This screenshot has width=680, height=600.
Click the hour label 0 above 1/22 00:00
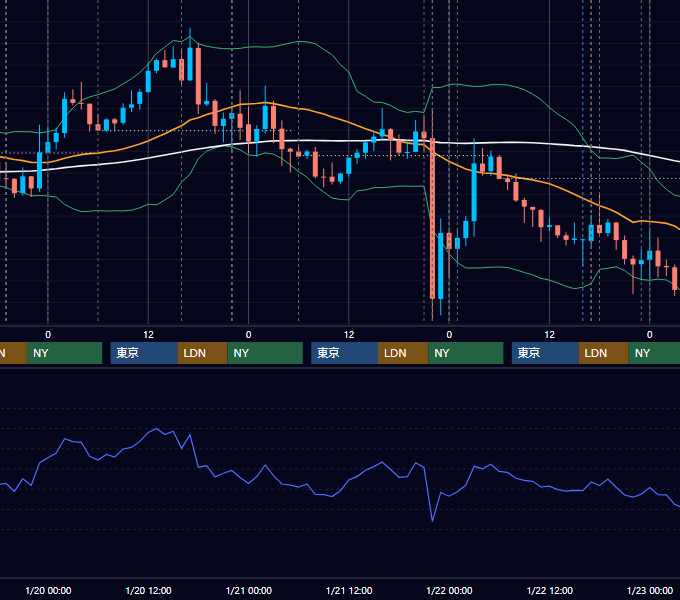pyautogui.click(x=449, y=335)
